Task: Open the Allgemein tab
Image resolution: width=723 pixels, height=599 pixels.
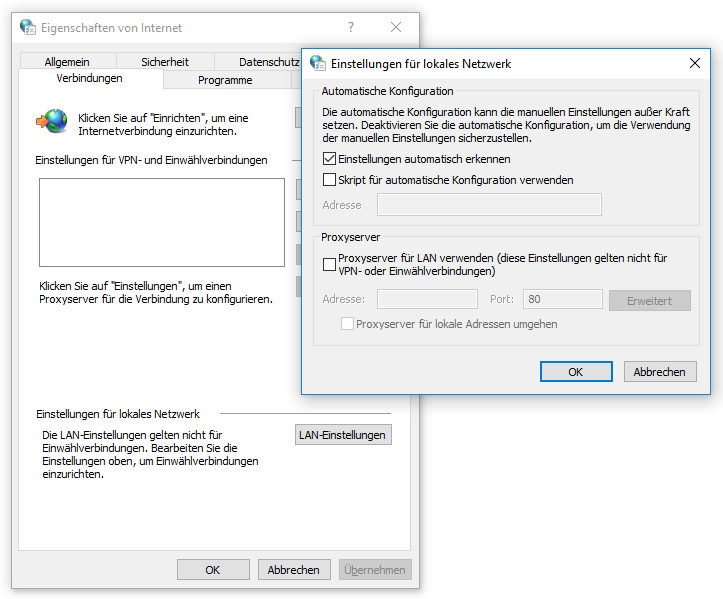Action: (67, 61)
